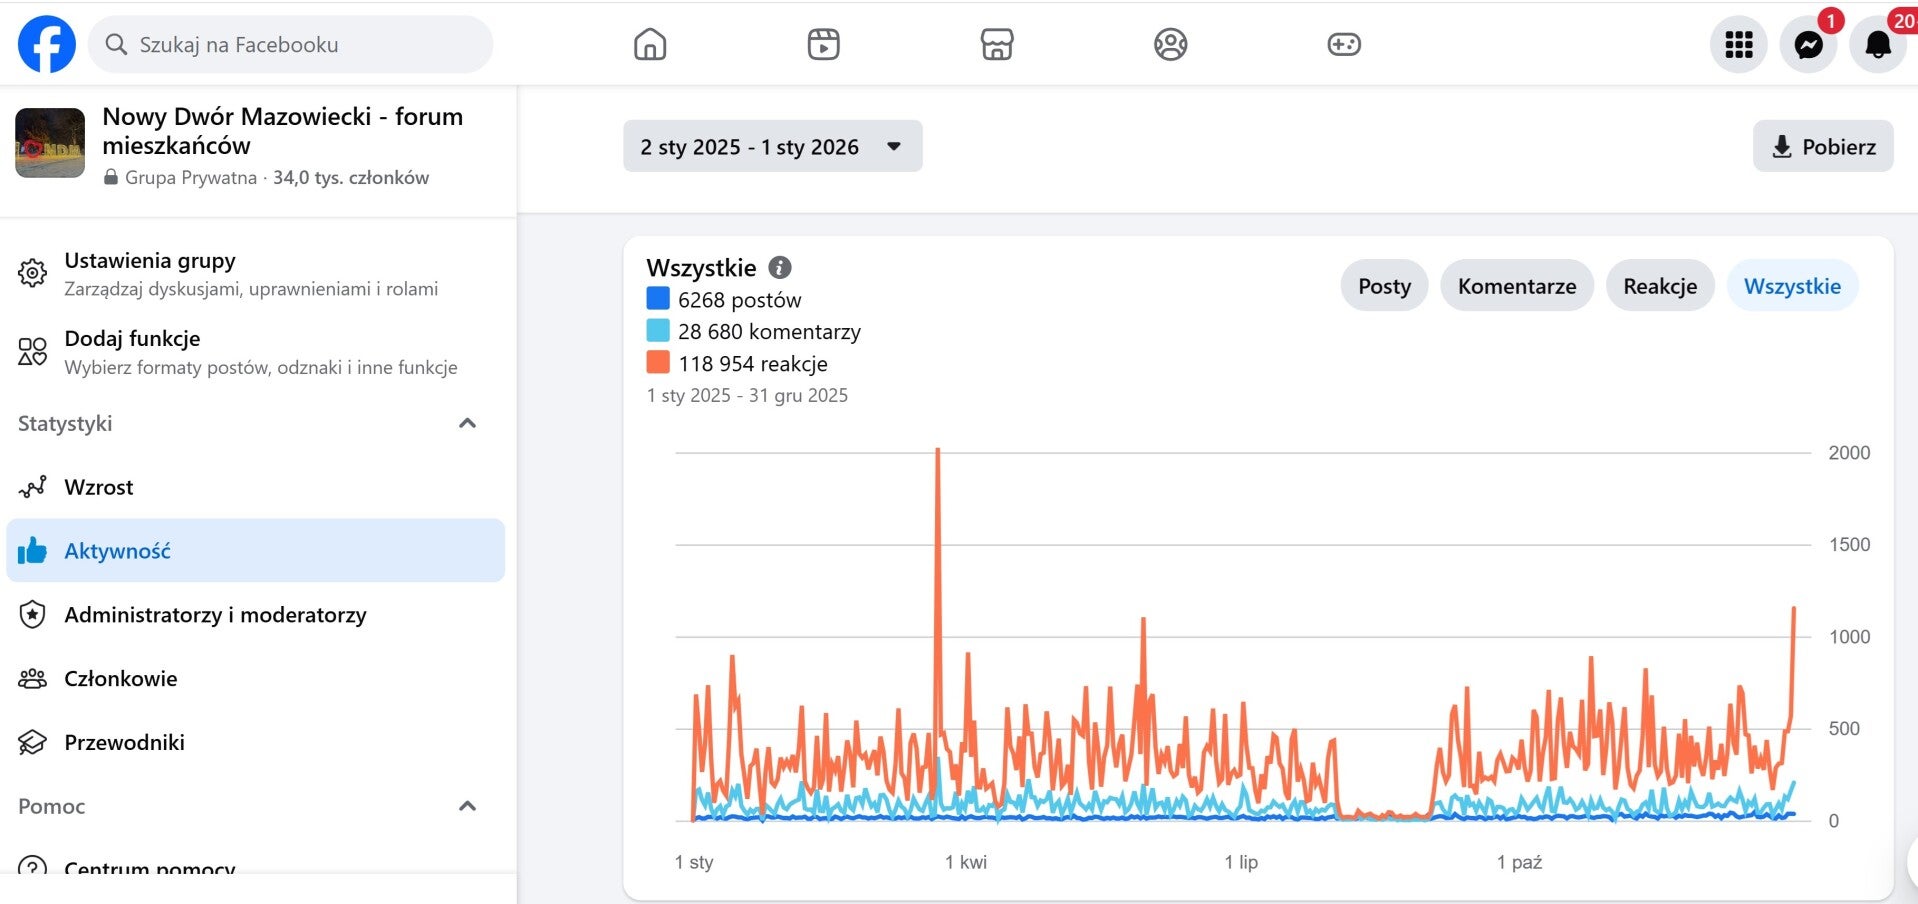Click the Facebook logo icon
1918x904 pixels.
(47, 44)
